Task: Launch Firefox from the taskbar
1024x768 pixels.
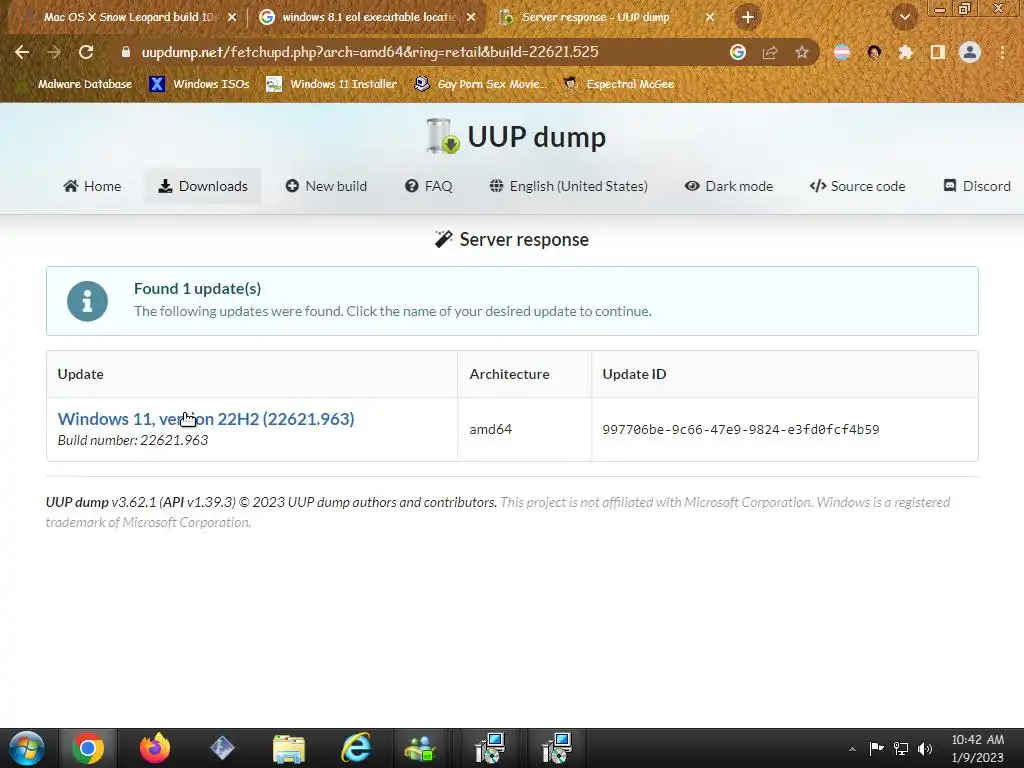Action: tap(155, 748)
